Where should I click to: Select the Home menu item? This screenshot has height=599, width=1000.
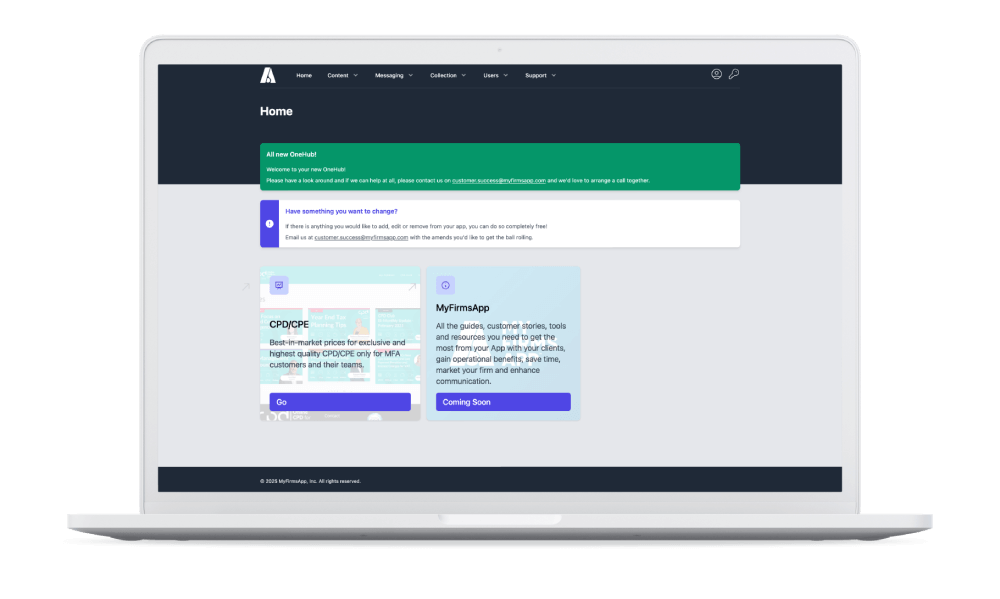point(304,75)
